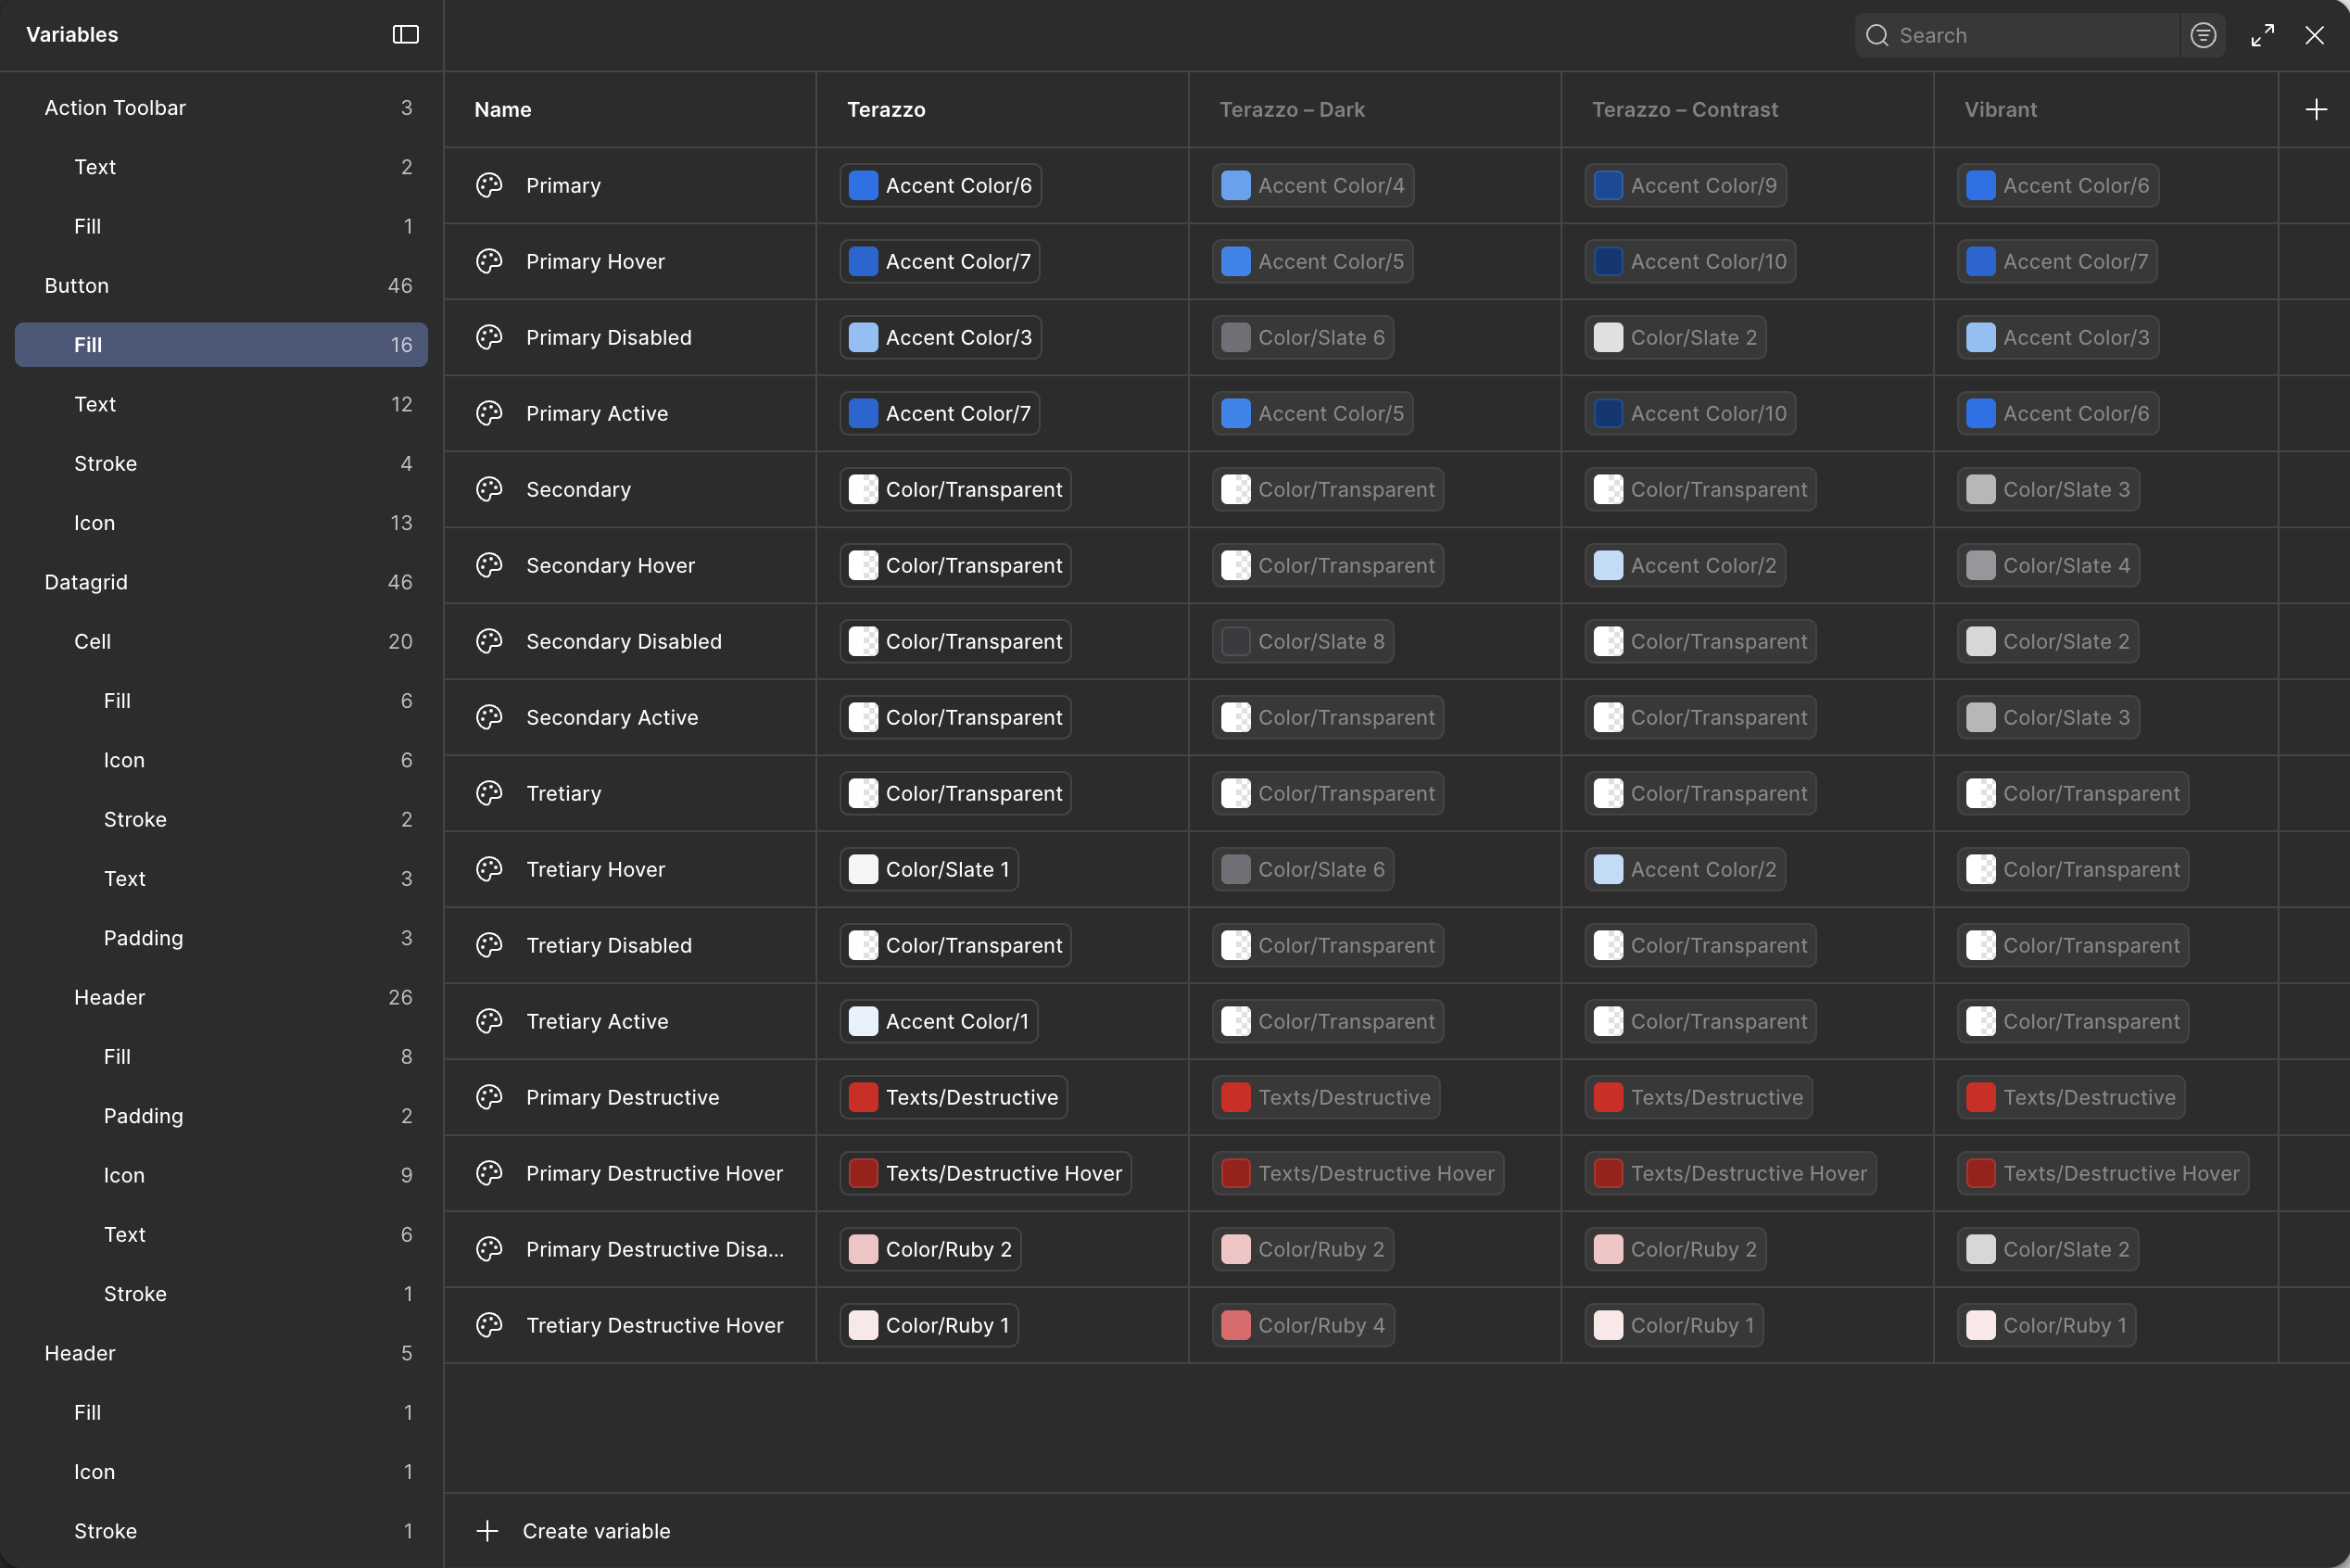Click Variables panel title

point(72,35)
